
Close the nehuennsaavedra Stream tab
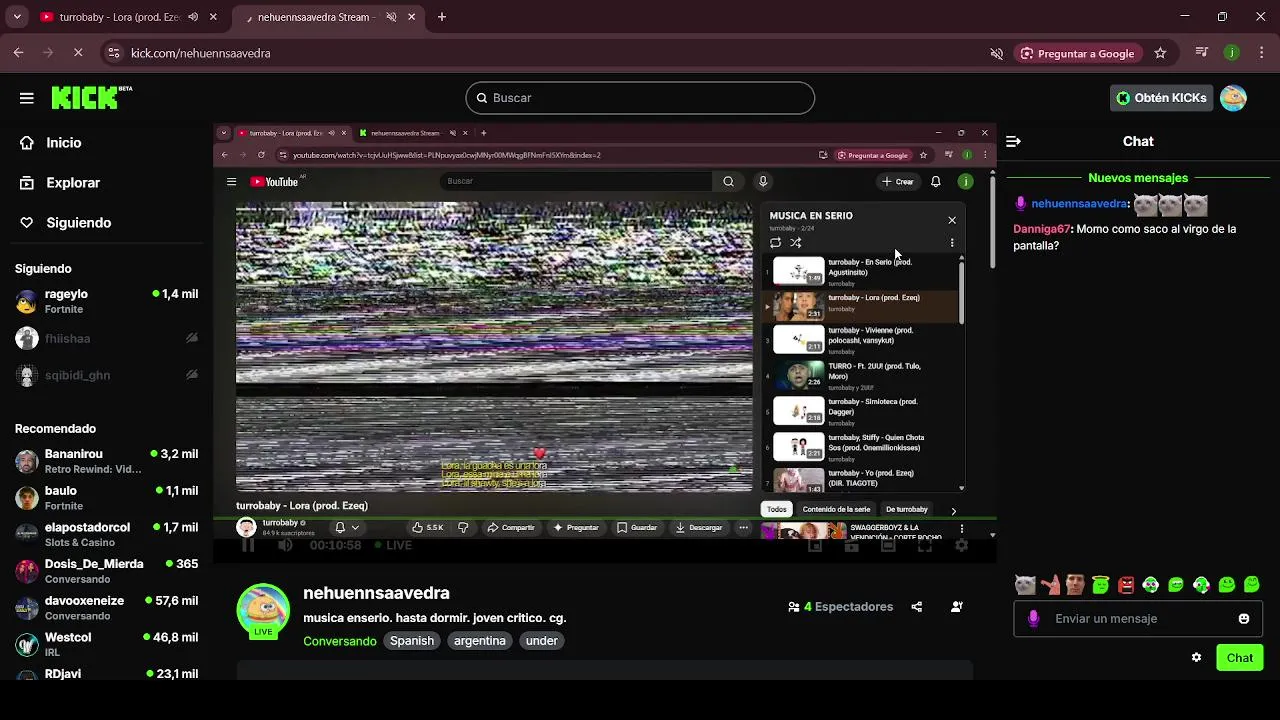click(x=411, y=17)
